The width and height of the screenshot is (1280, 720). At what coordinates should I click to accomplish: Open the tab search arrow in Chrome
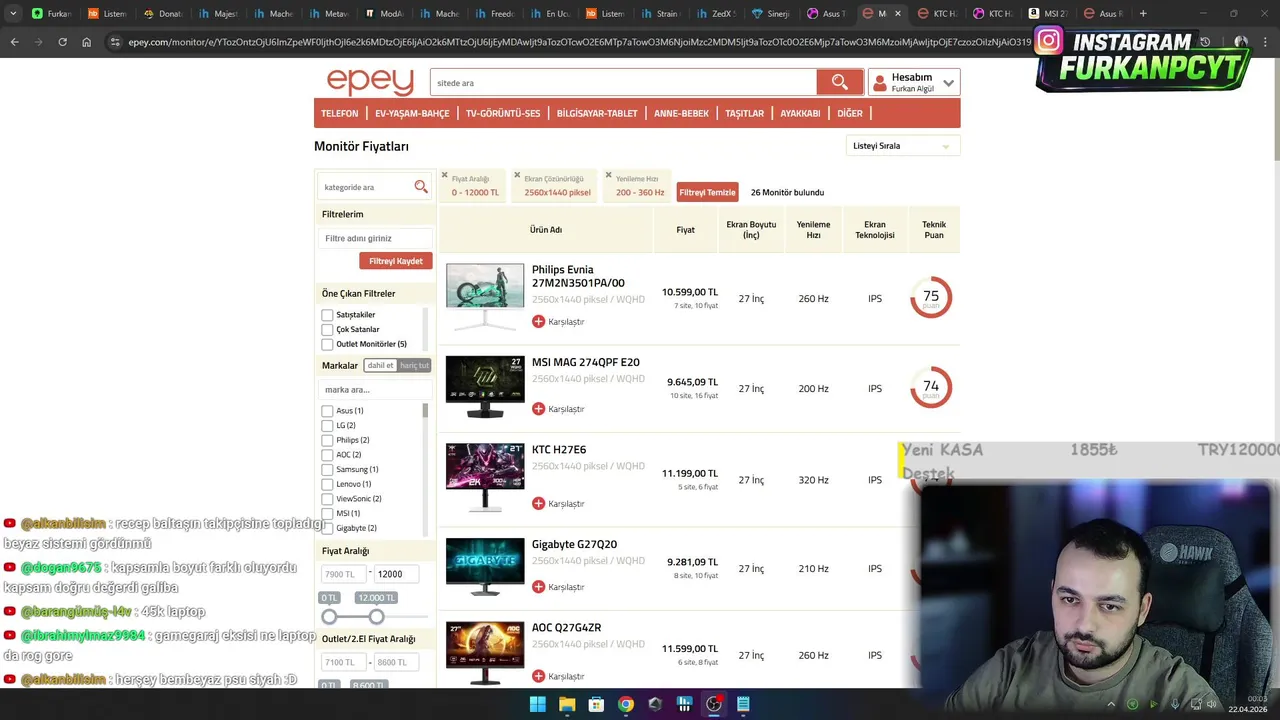[13, 14]
